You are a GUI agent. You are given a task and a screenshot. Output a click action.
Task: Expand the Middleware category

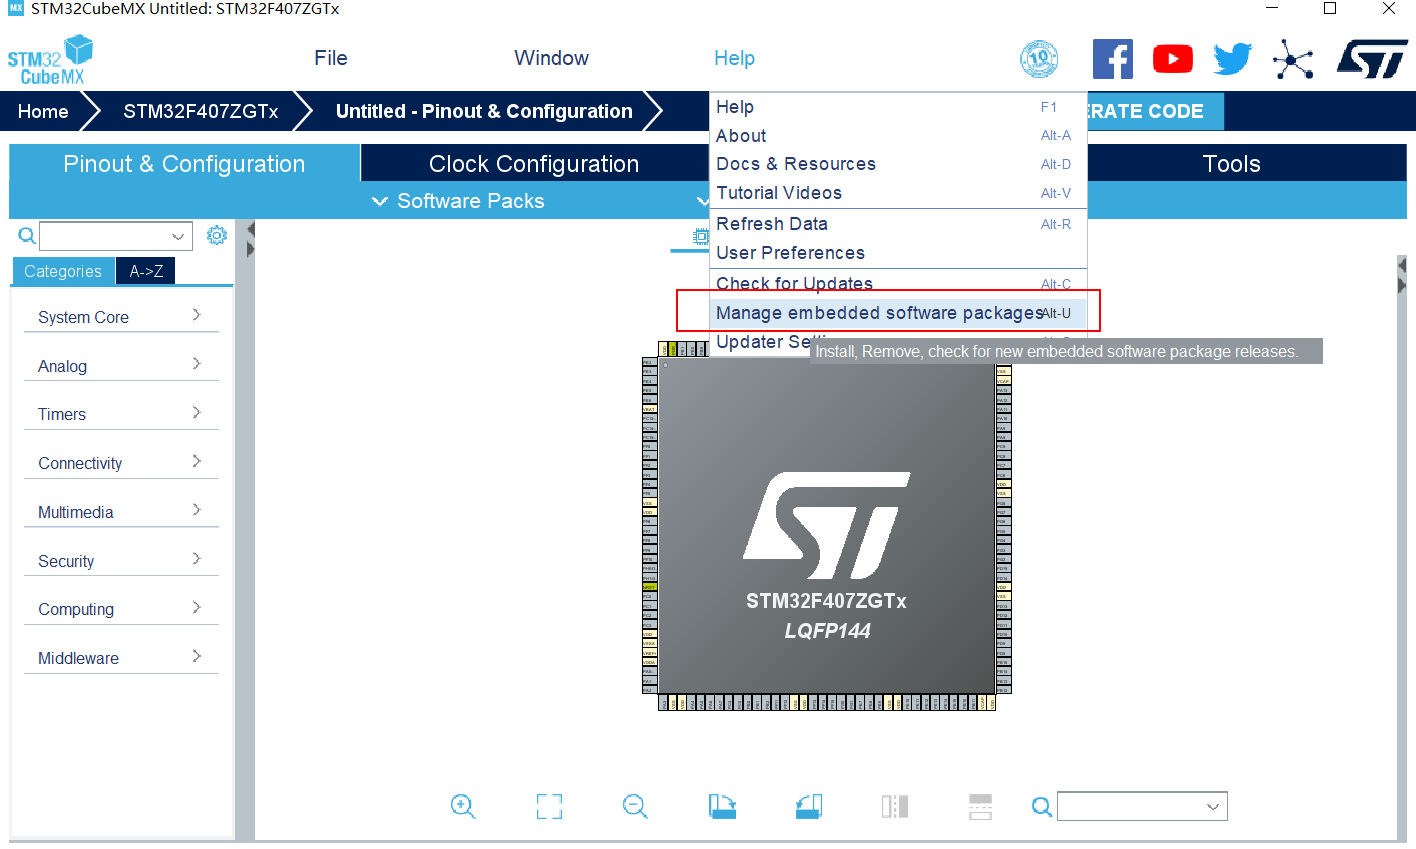(121, 658)
